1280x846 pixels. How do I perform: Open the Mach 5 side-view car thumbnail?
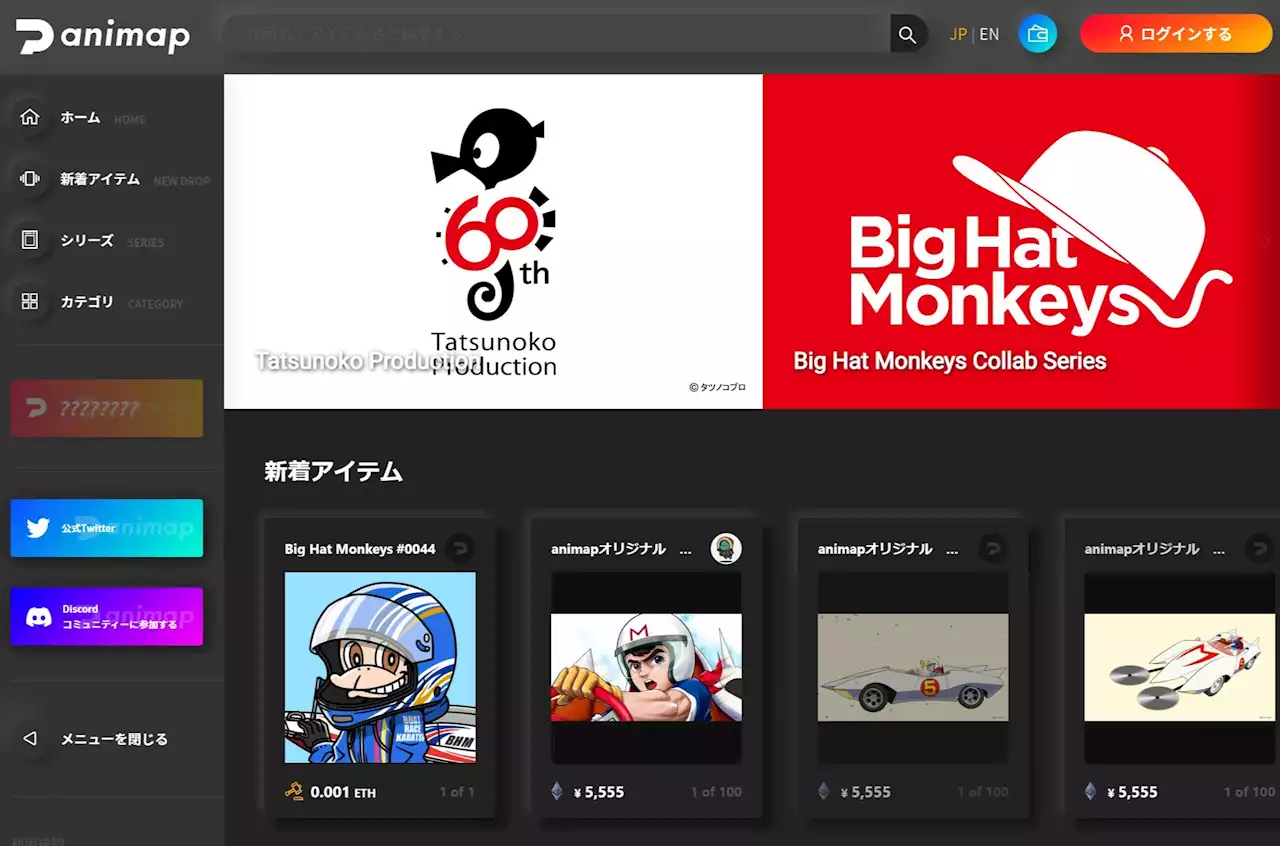913,667
